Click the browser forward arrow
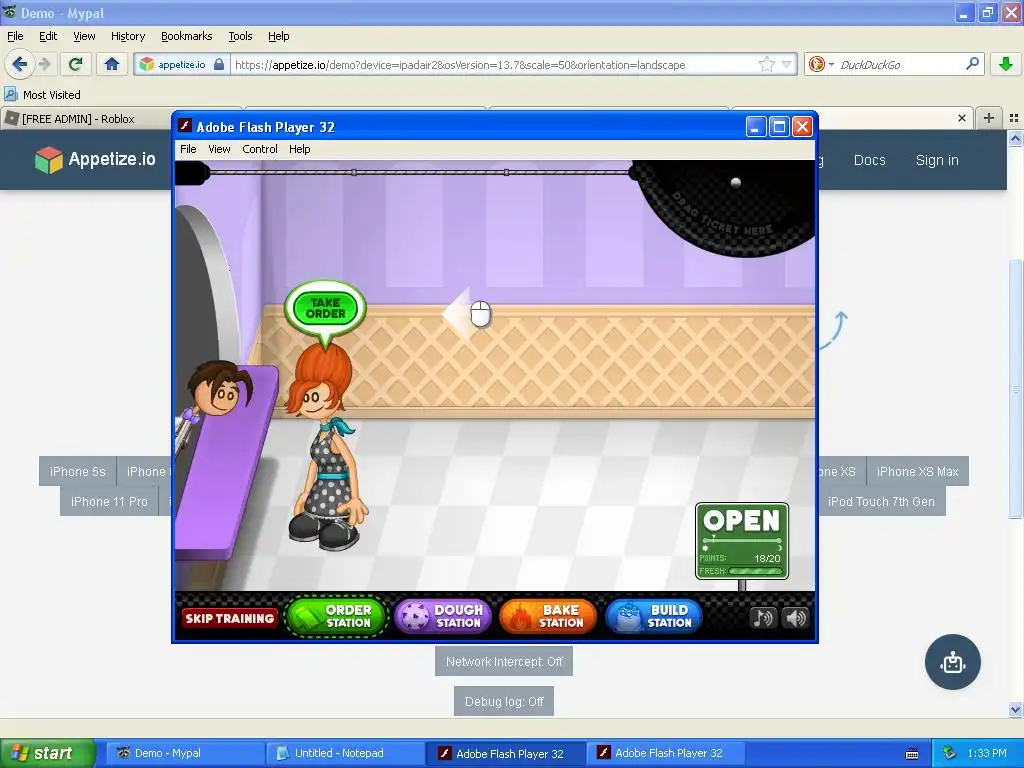The height and width of the screenshot is (768, 1024). 44,64
